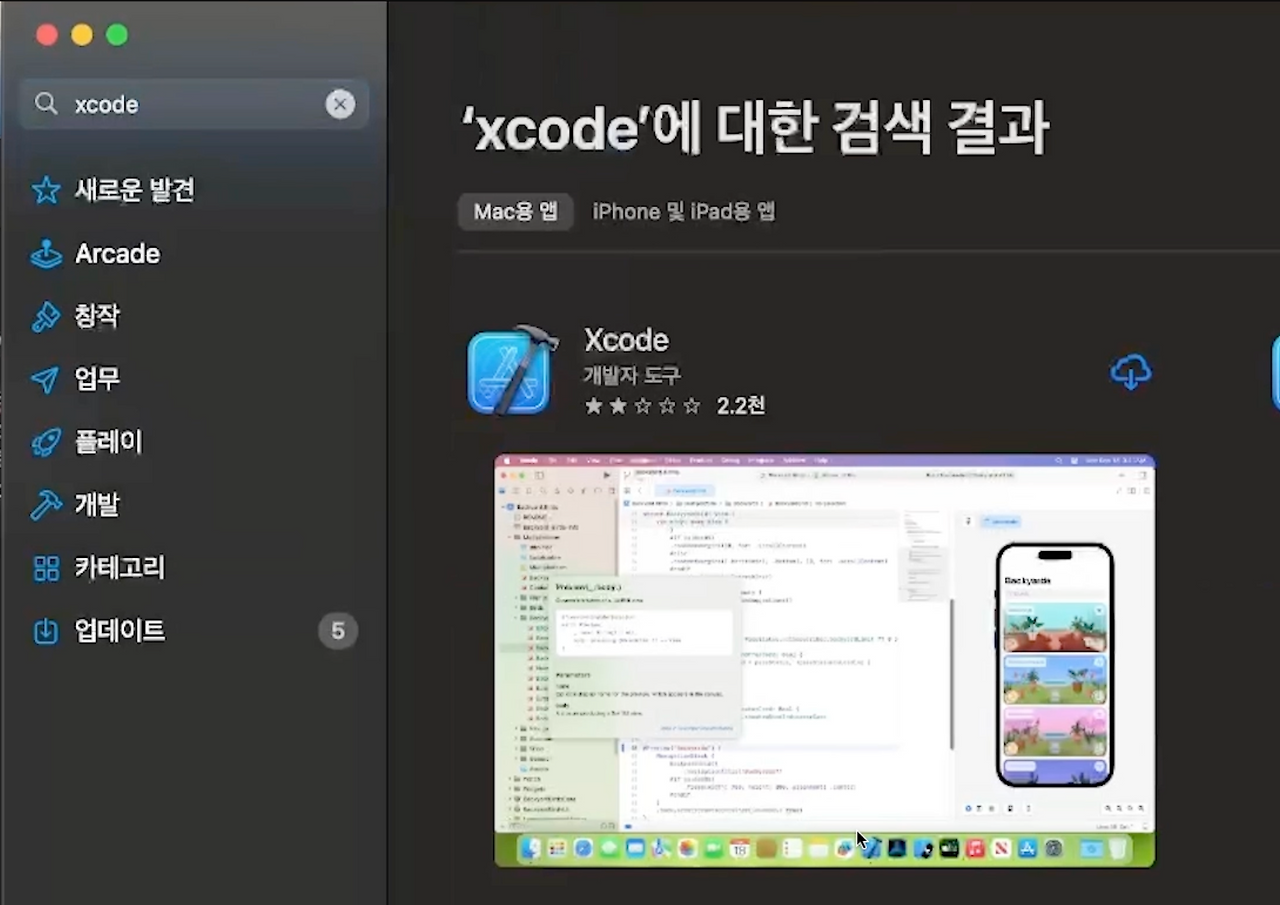The image size is (1280, 905).
Task: Clear the xcode search field
Action: click(340, 104)
